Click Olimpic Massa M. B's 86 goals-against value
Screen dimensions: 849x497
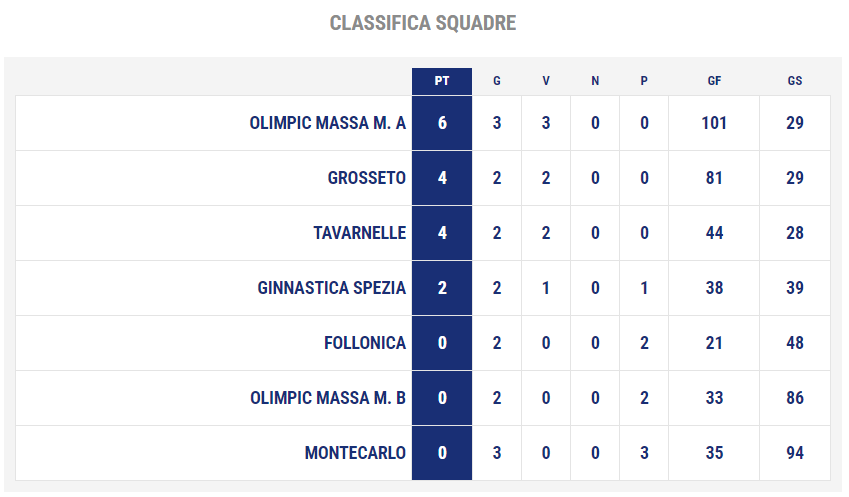(x=795, y=398)
